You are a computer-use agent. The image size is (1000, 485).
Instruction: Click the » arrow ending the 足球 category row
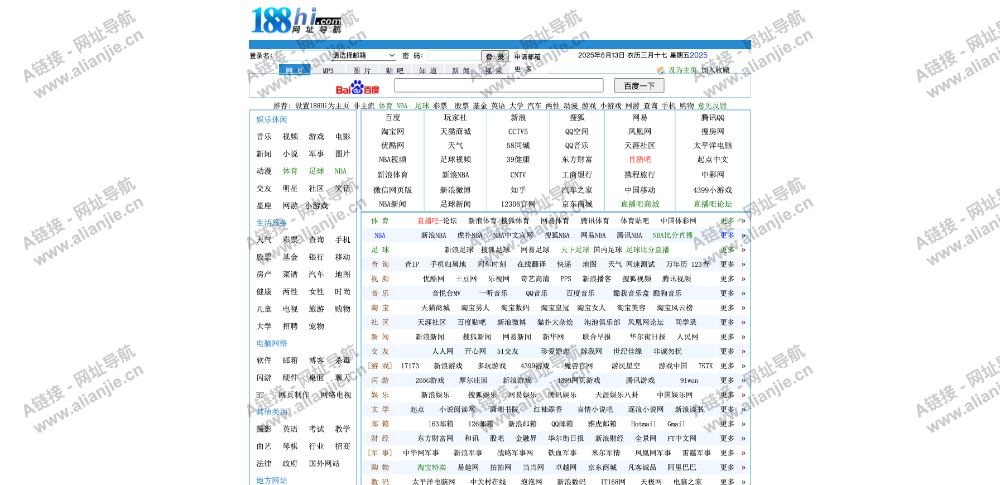pos(742,250)
